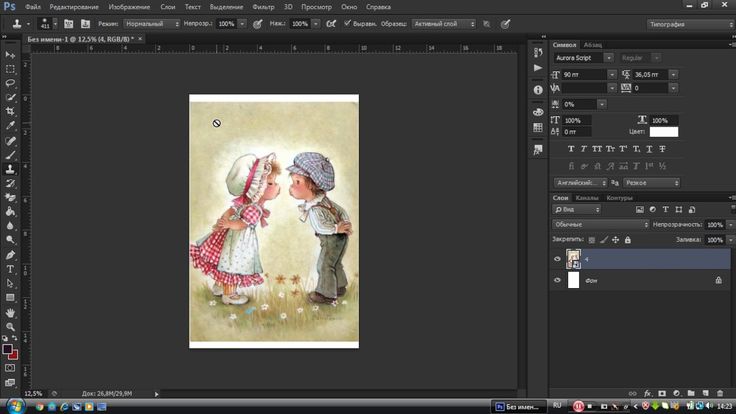Click the layer 4 thumbnail
The height and width of the screenshot is (414, 736).
pos(573,259)
